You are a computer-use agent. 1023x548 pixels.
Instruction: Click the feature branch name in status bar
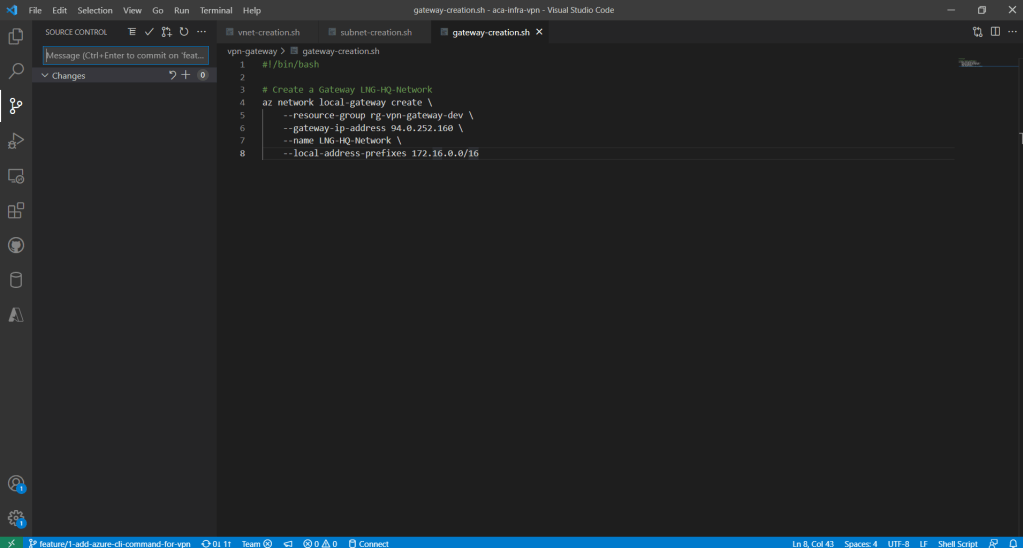[x=108, y=543]
